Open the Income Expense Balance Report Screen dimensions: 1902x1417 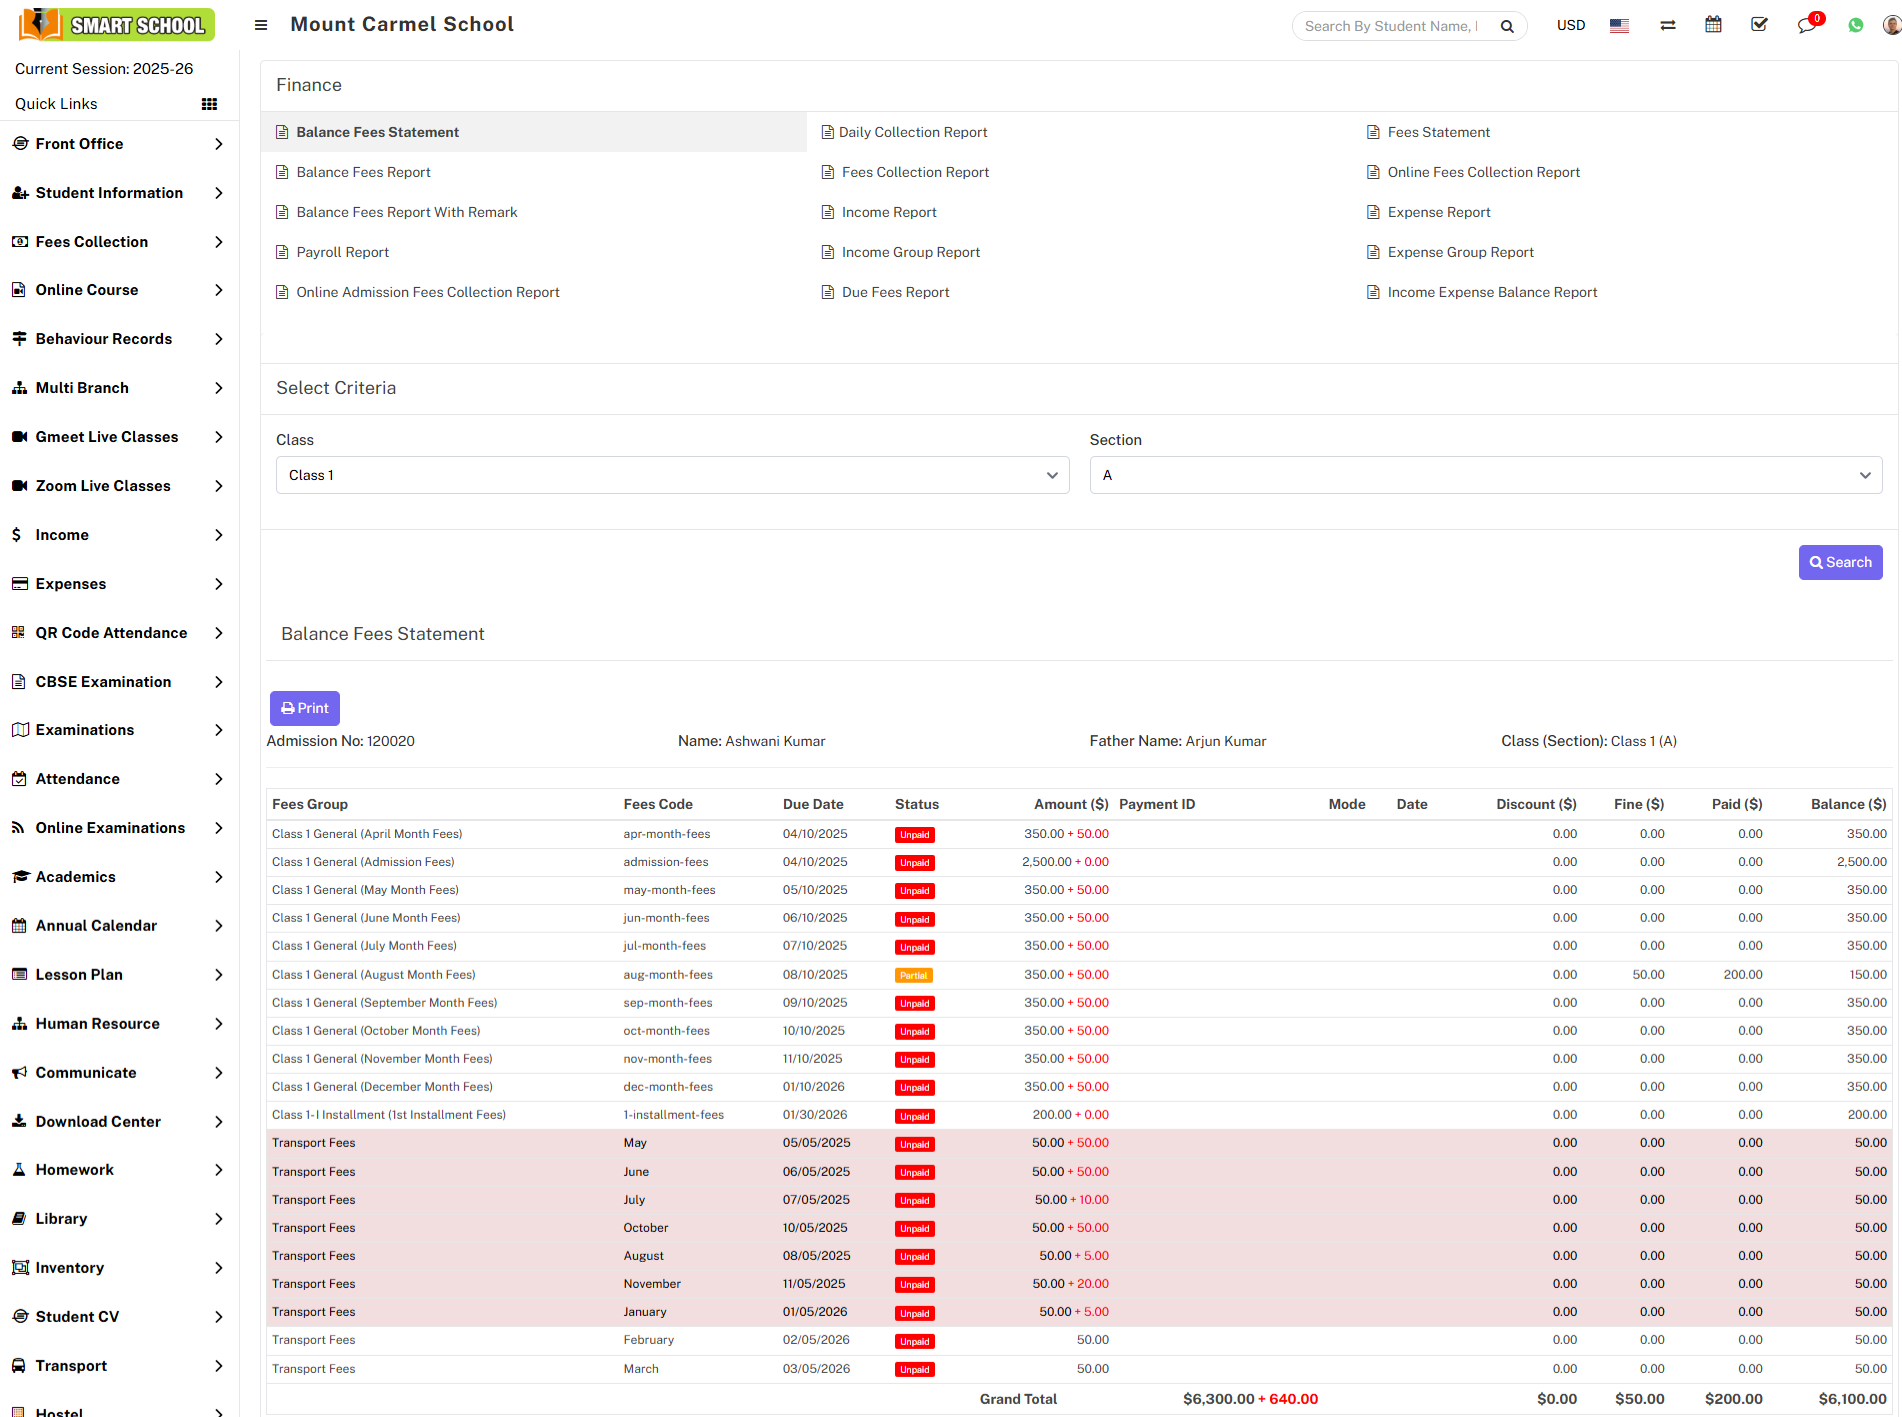pos(1491,292)
